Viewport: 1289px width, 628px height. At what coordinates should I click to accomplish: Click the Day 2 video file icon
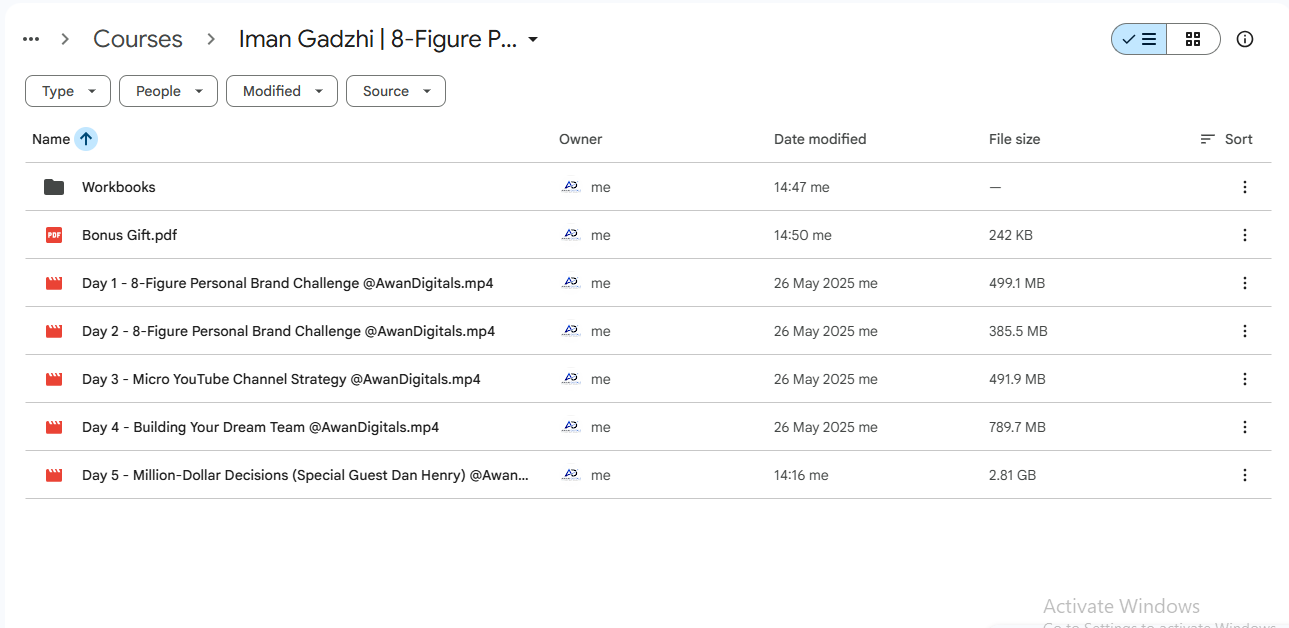(x=54, y=331)
